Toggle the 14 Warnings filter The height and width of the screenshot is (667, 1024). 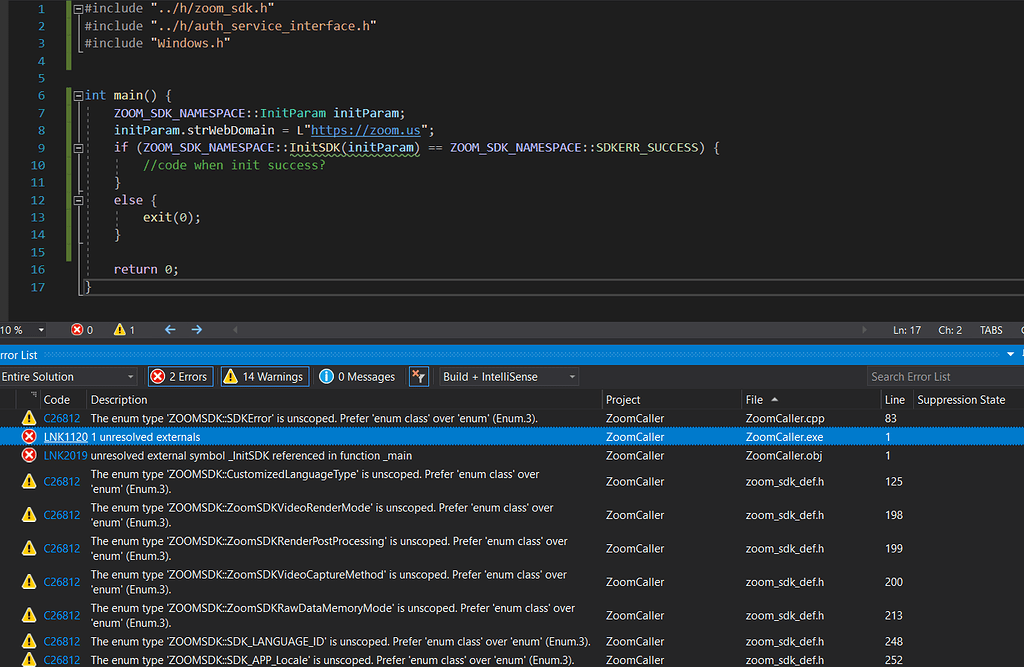pos(262,377)
